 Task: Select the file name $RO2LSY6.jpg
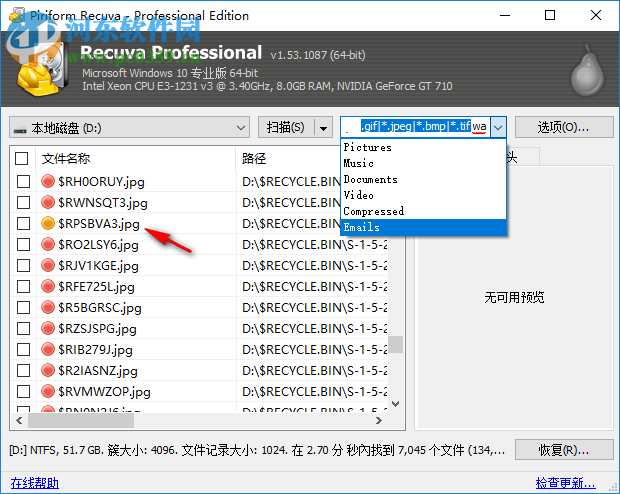point(98,244)
